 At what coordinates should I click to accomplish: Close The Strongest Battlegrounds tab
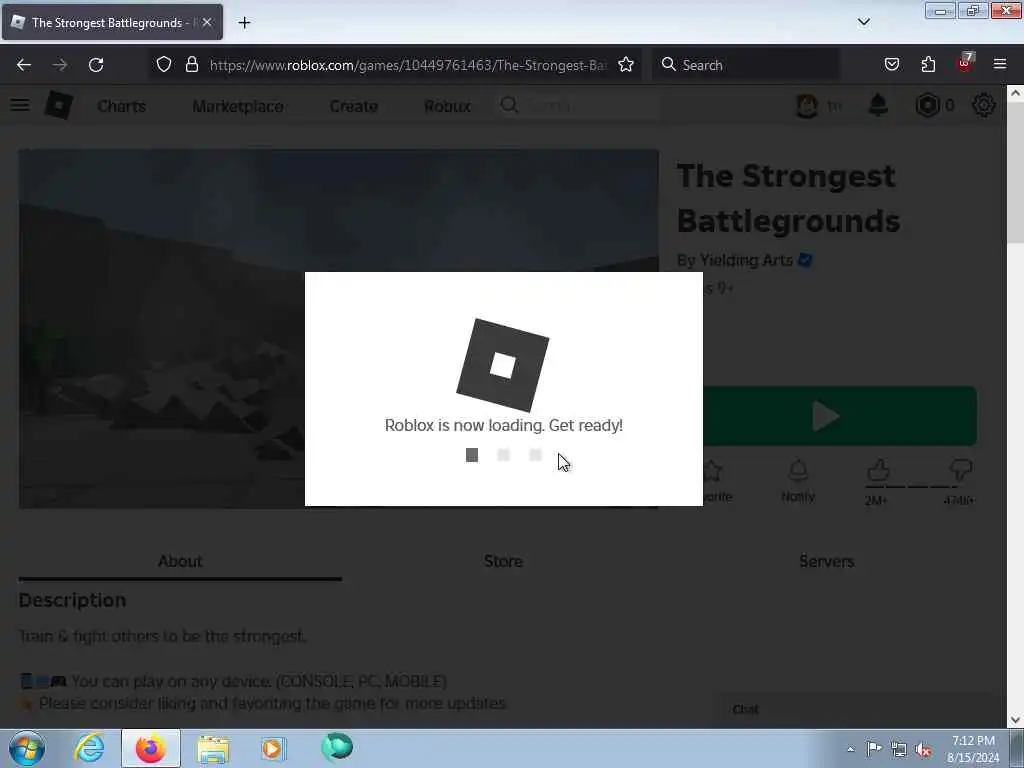[x=207, y=23]
